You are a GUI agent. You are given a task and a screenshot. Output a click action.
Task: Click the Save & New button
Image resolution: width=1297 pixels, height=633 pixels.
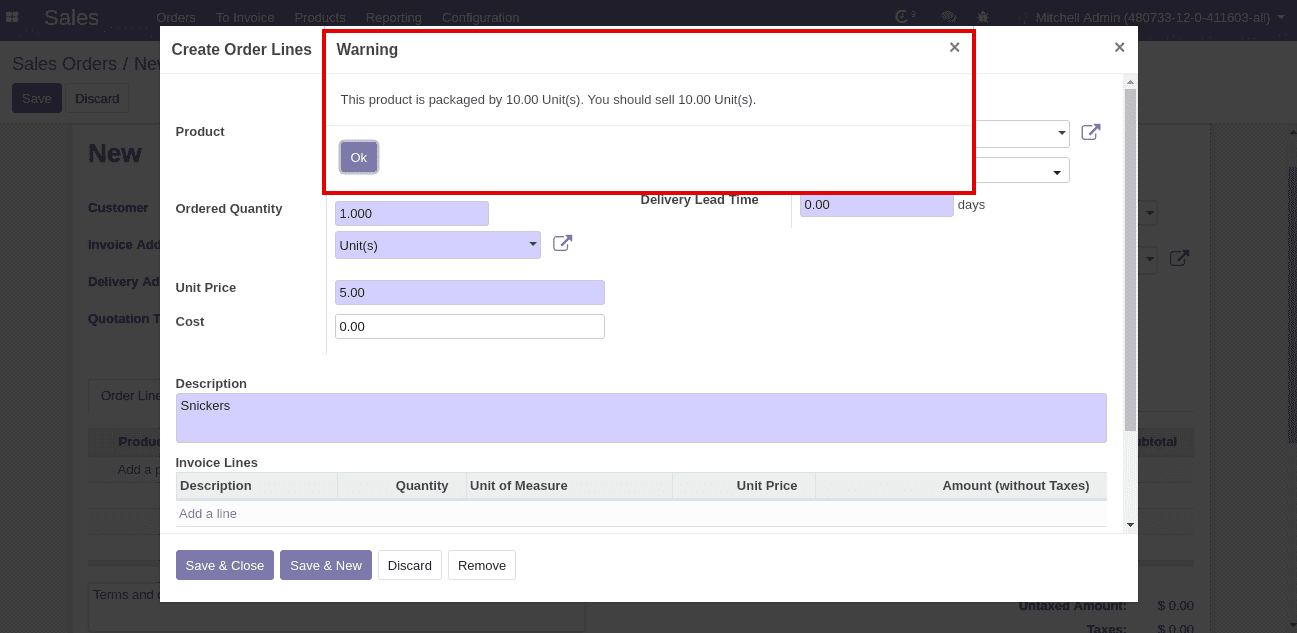click(x=325, y=565)
